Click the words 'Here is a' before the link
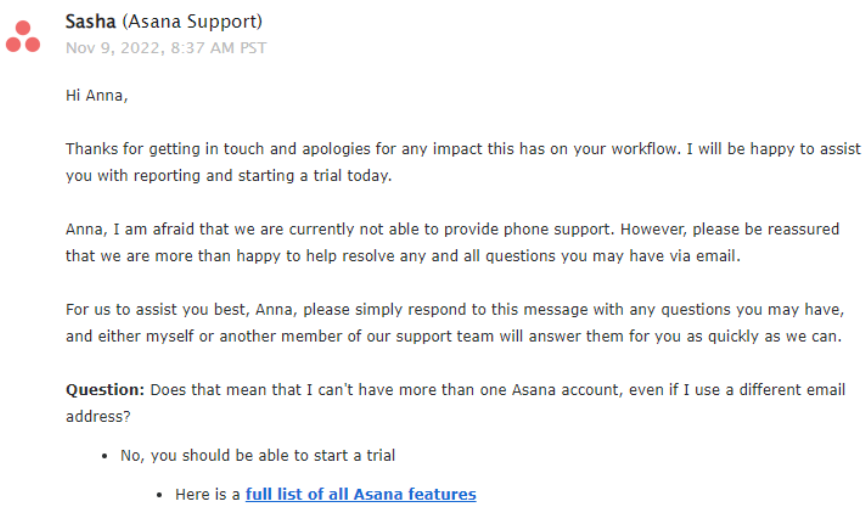The image size is (865, 509). click(x=207, y=494)
